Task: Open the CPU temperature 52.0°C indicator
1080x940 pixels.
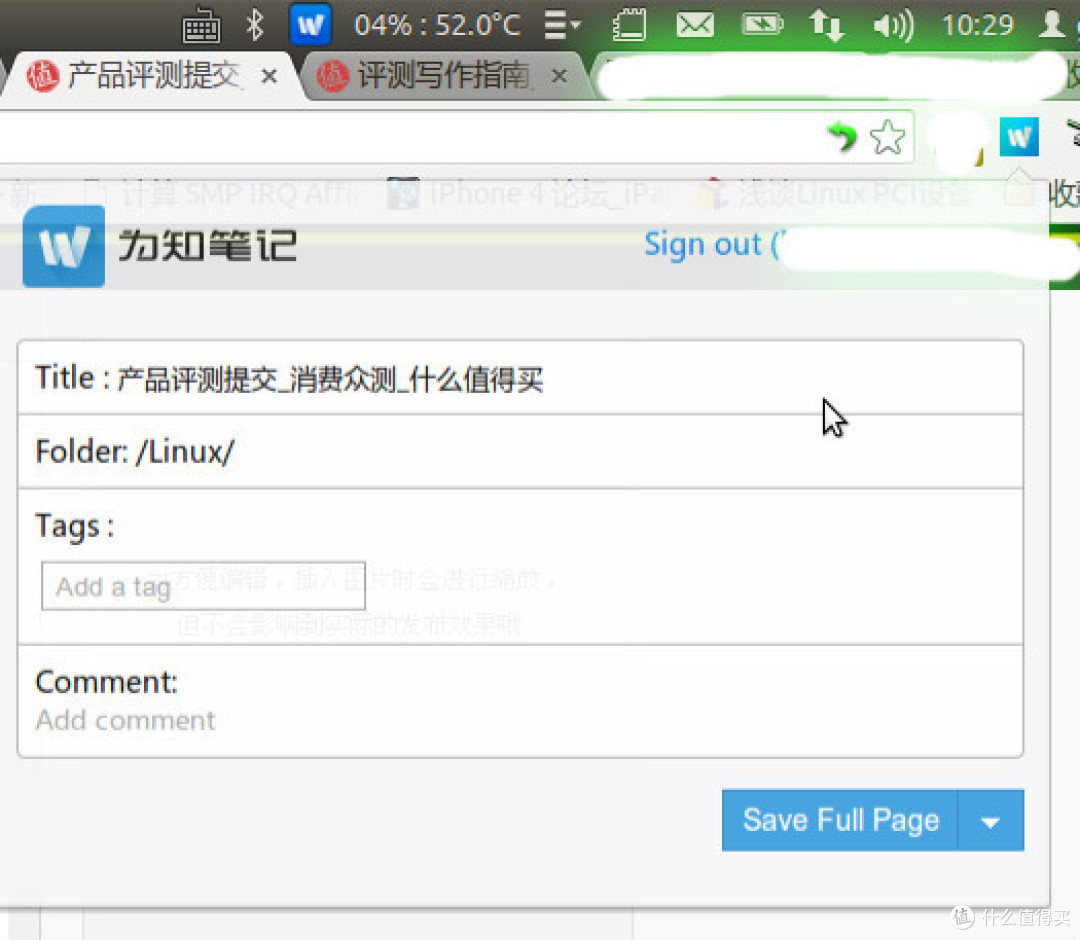Action: 437,25
